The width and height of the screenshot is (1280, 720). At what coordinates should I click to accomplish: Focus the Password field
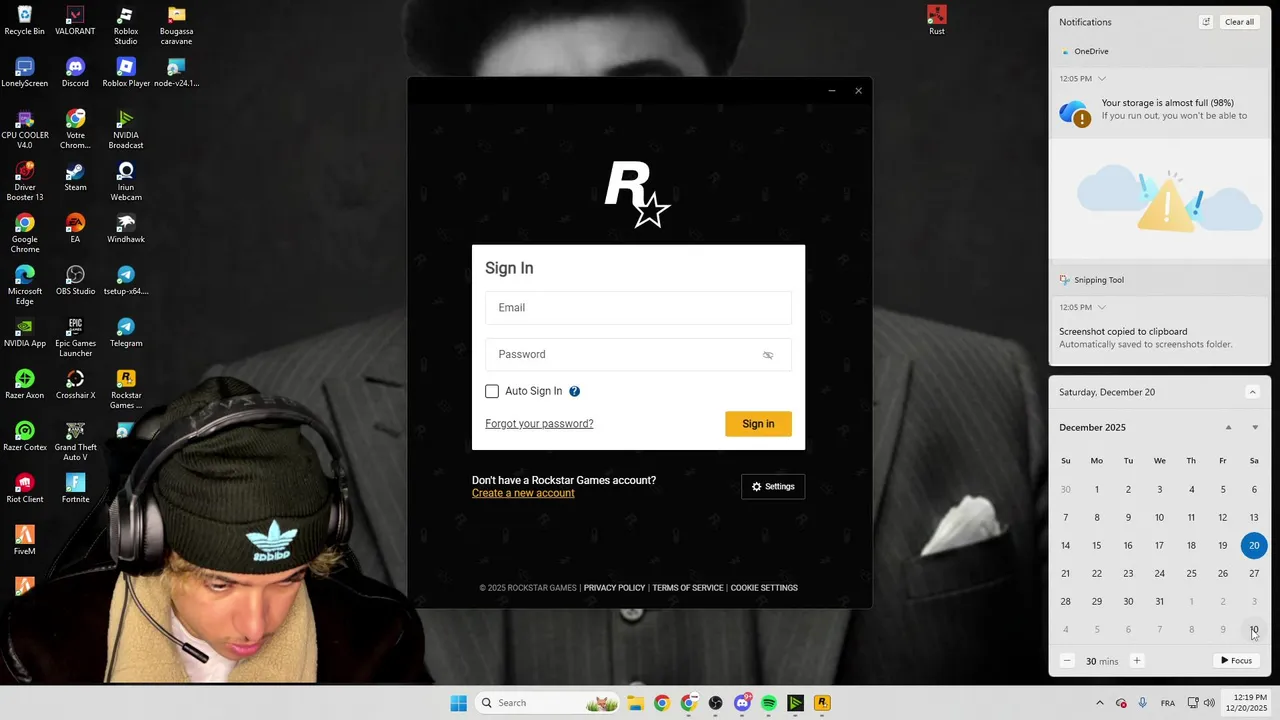[638, 355]
